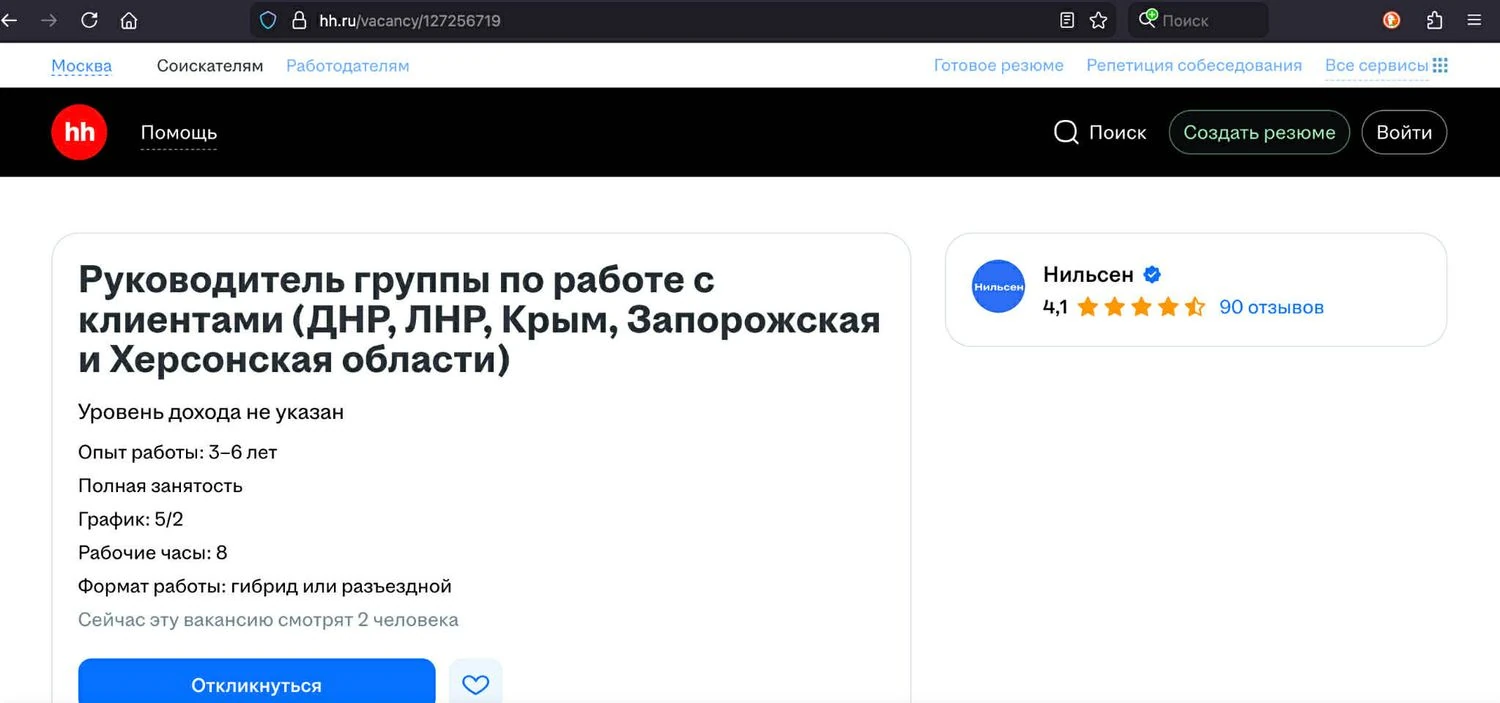Open the 90 отзывов link
Image resolution: width=1500 pixels, height=703 pixels.
(1271, 307)
